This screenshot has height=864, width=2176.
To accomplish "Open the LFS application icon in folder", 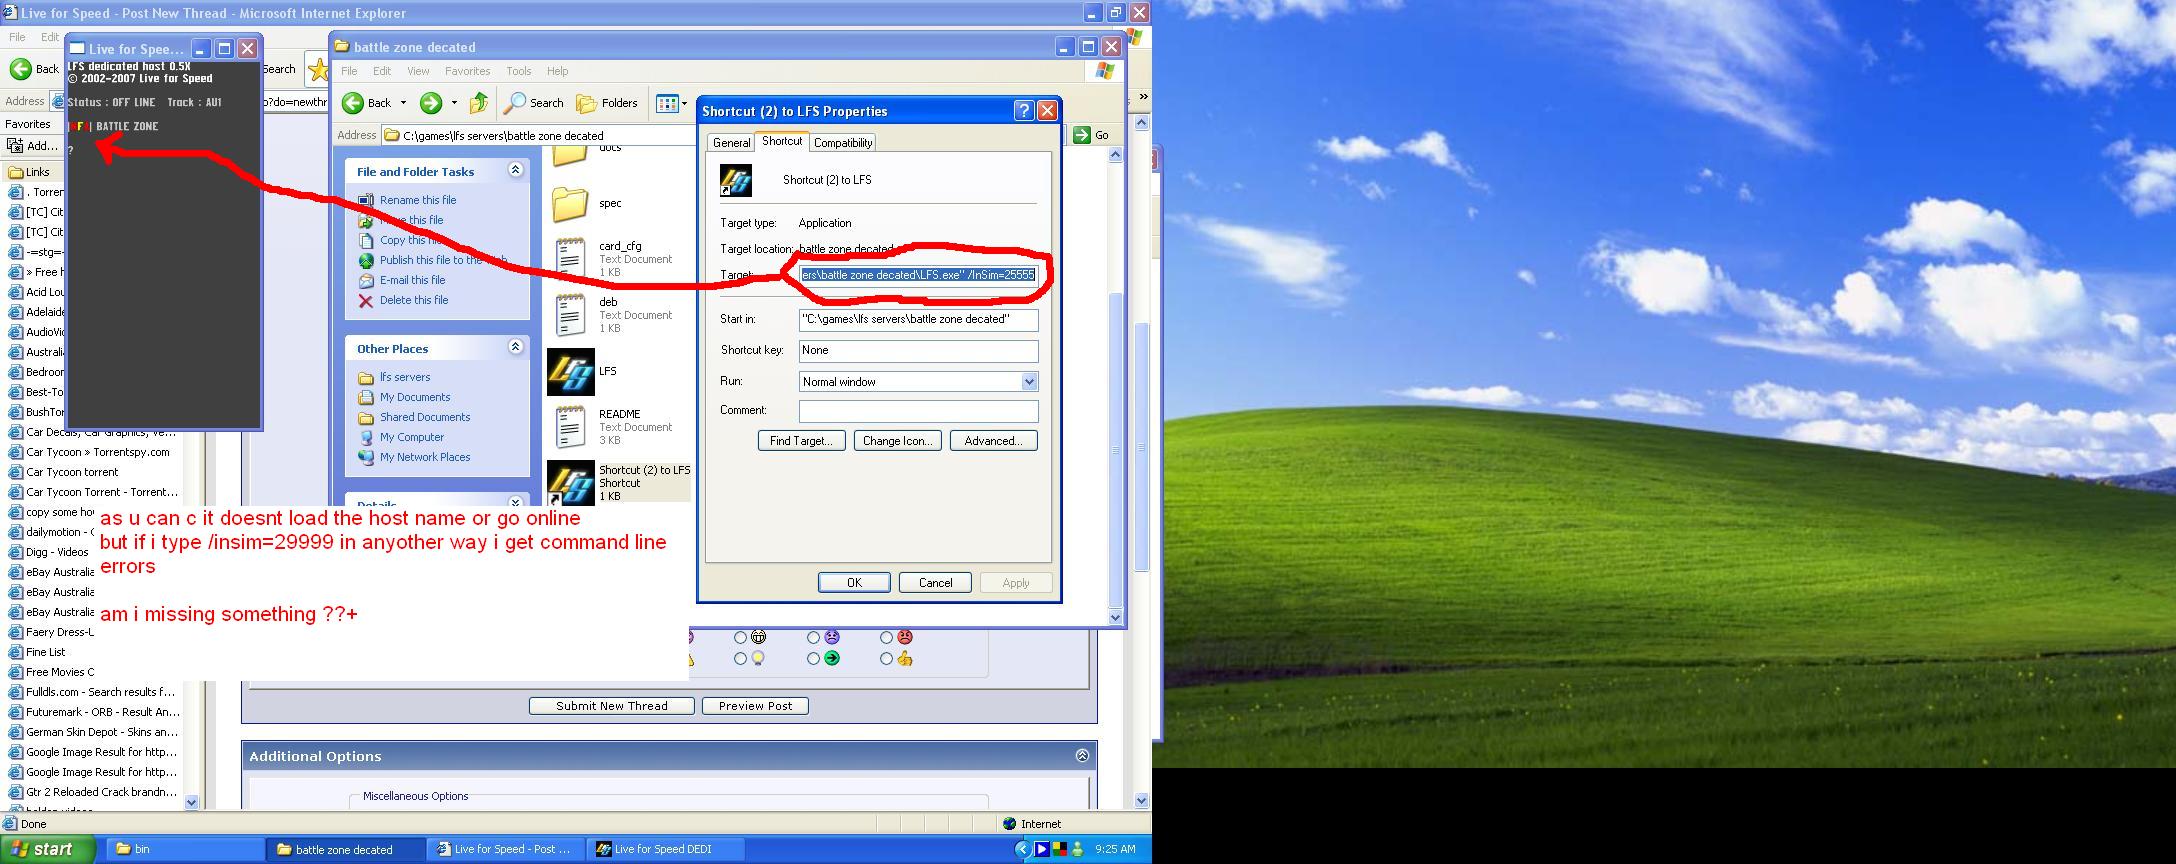I will click(571, 372).
